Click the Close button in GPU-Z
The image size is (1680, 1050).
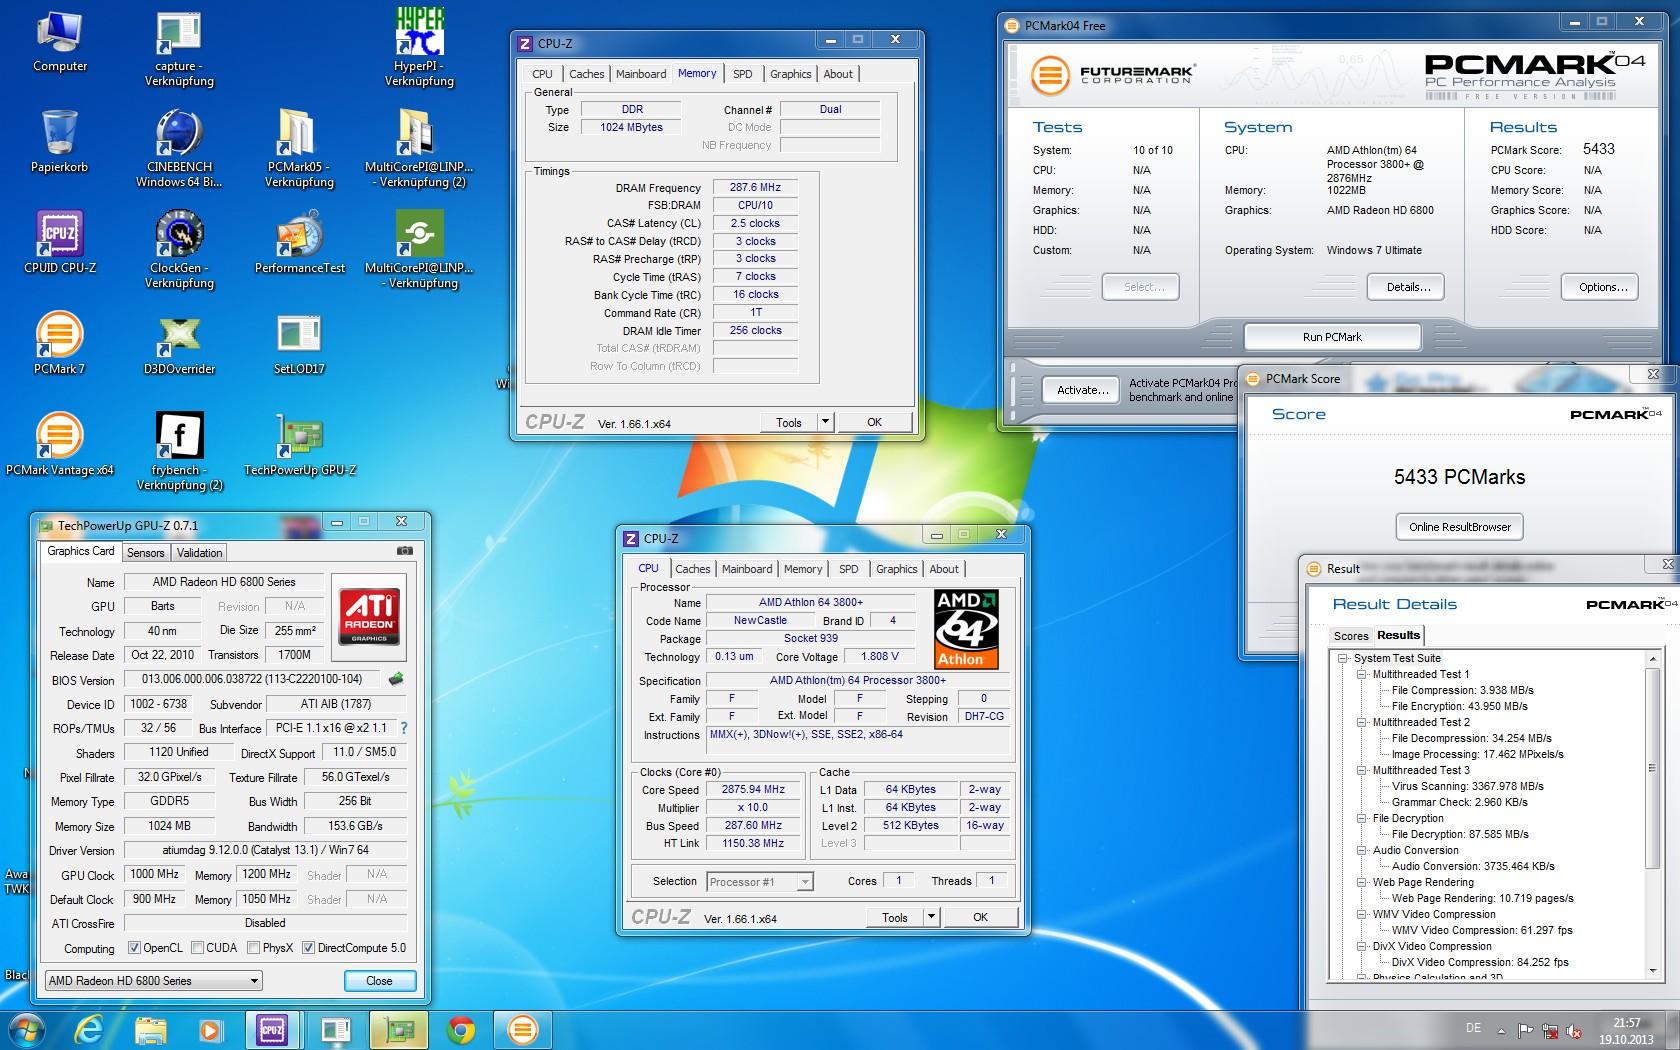[379, 981]
